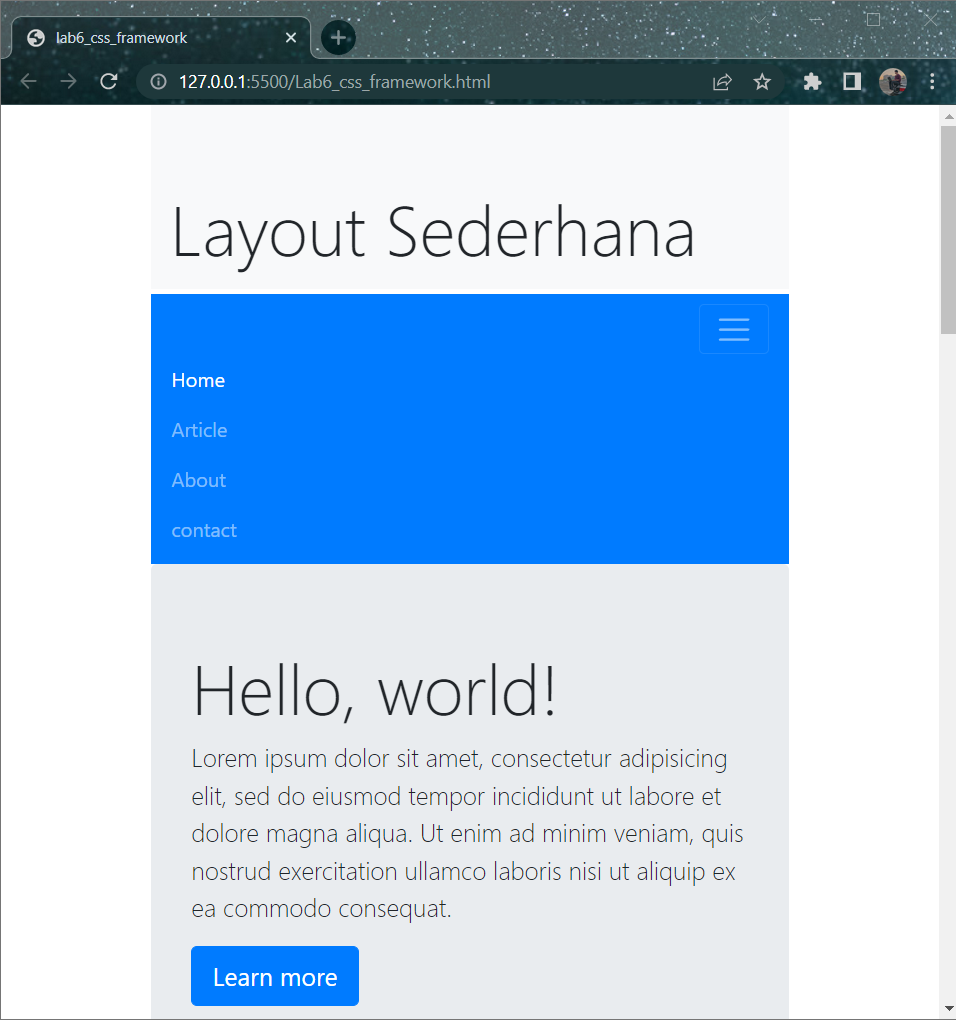Click the Learn more button
This screenshot has width=956, height=1020.
[274, 976]
